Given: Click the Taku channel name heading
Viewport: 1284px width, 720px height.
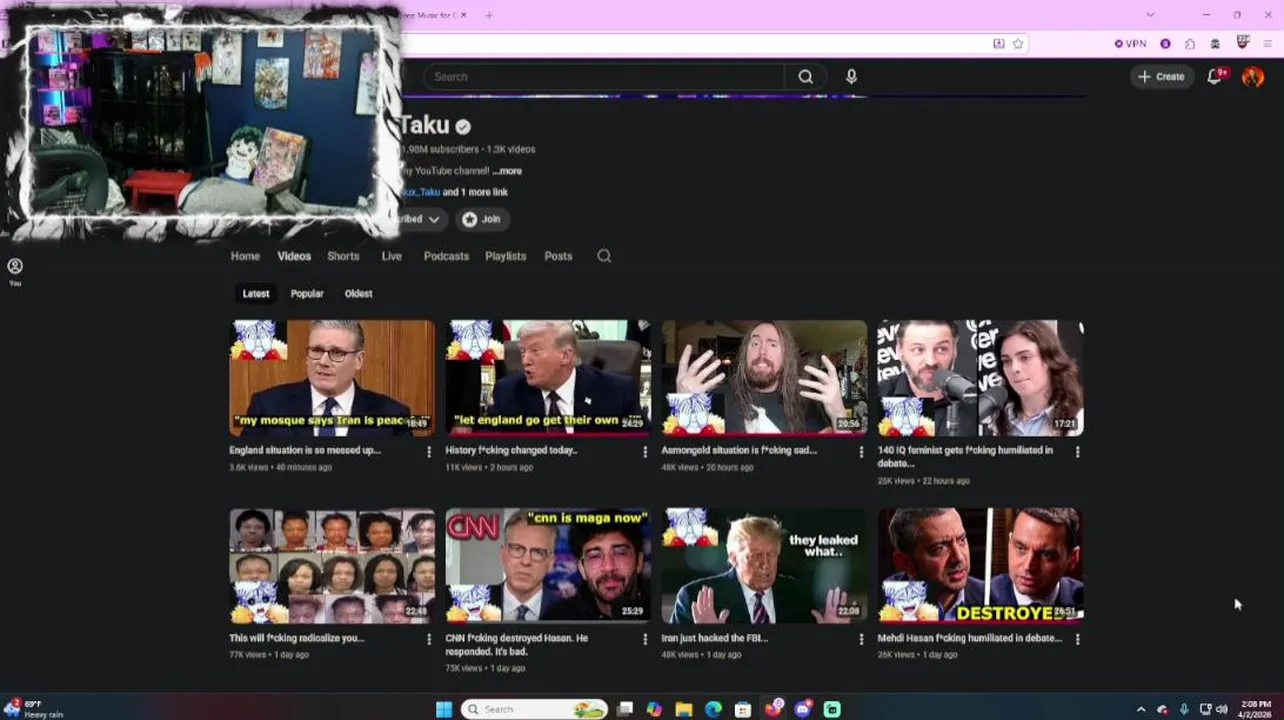Looking at the screenshot, I should click(426, 125).
